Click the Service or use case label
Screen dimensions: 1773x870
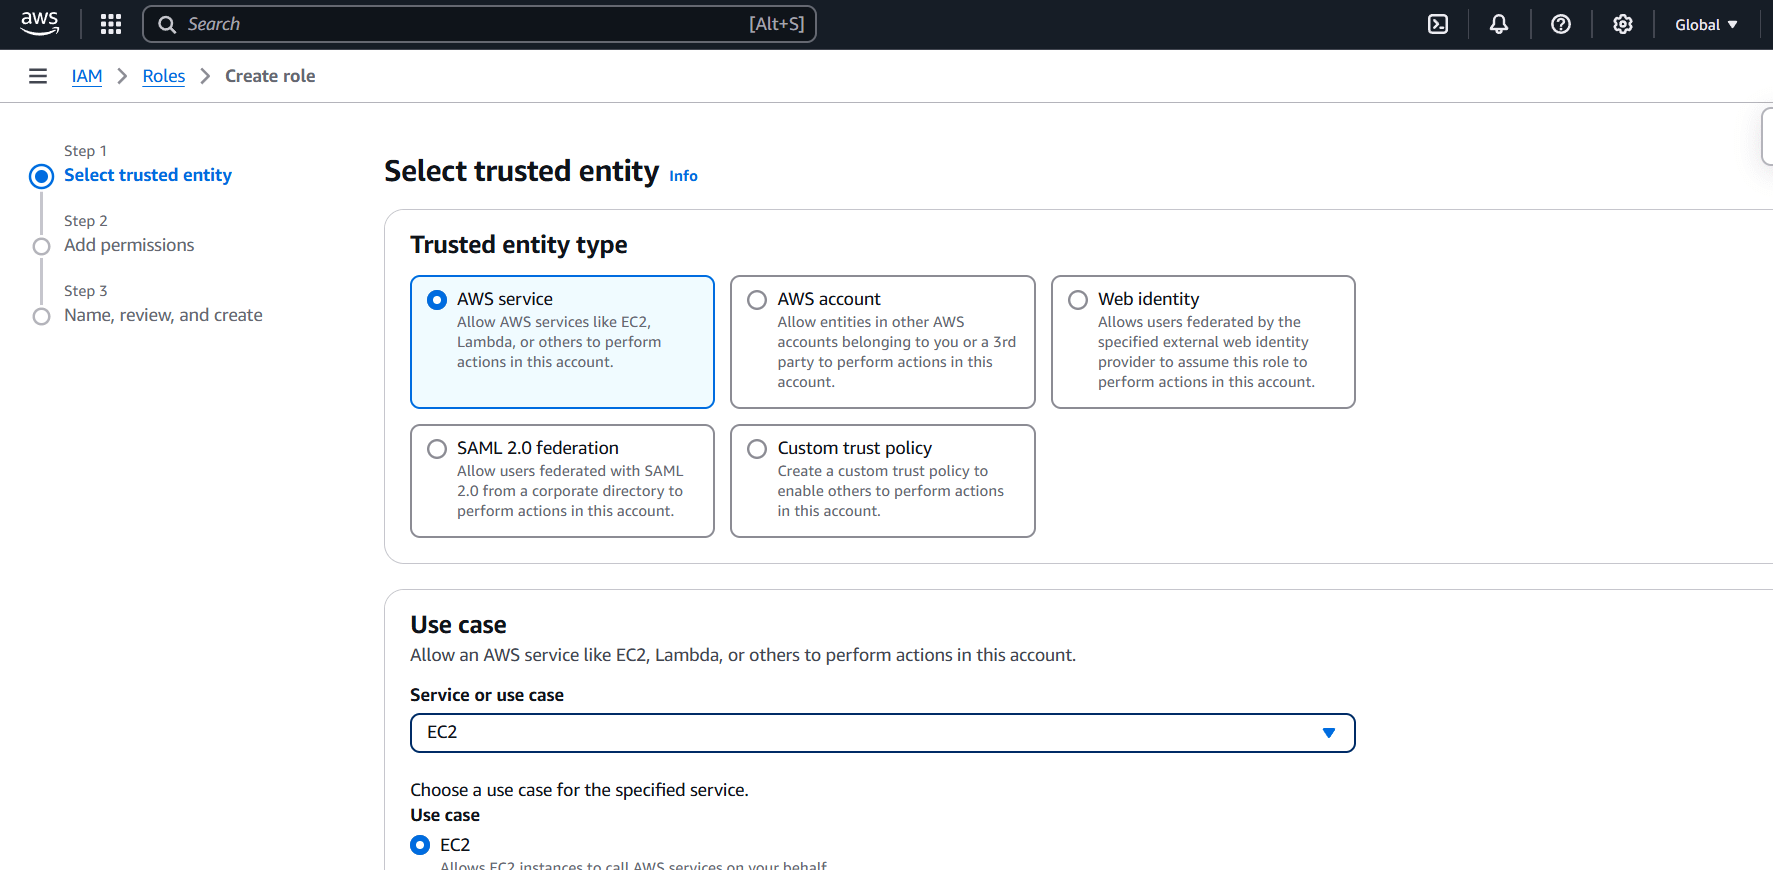click(487, 695)
